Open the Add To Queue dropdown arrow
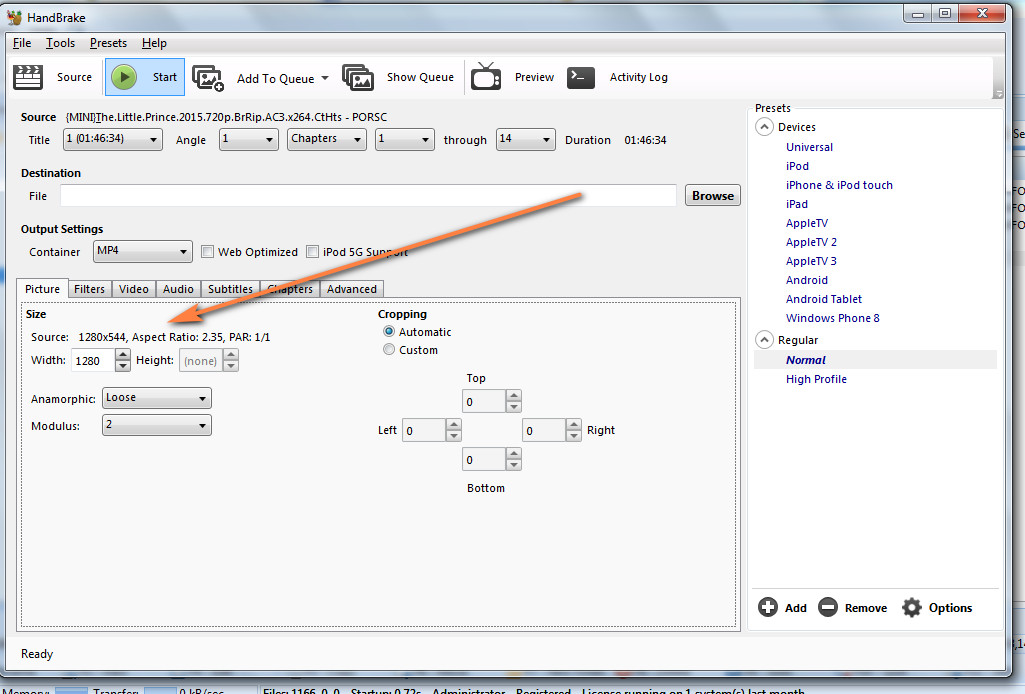The width and height of the screenshot is (1025, 694). (x=325, y=78)
